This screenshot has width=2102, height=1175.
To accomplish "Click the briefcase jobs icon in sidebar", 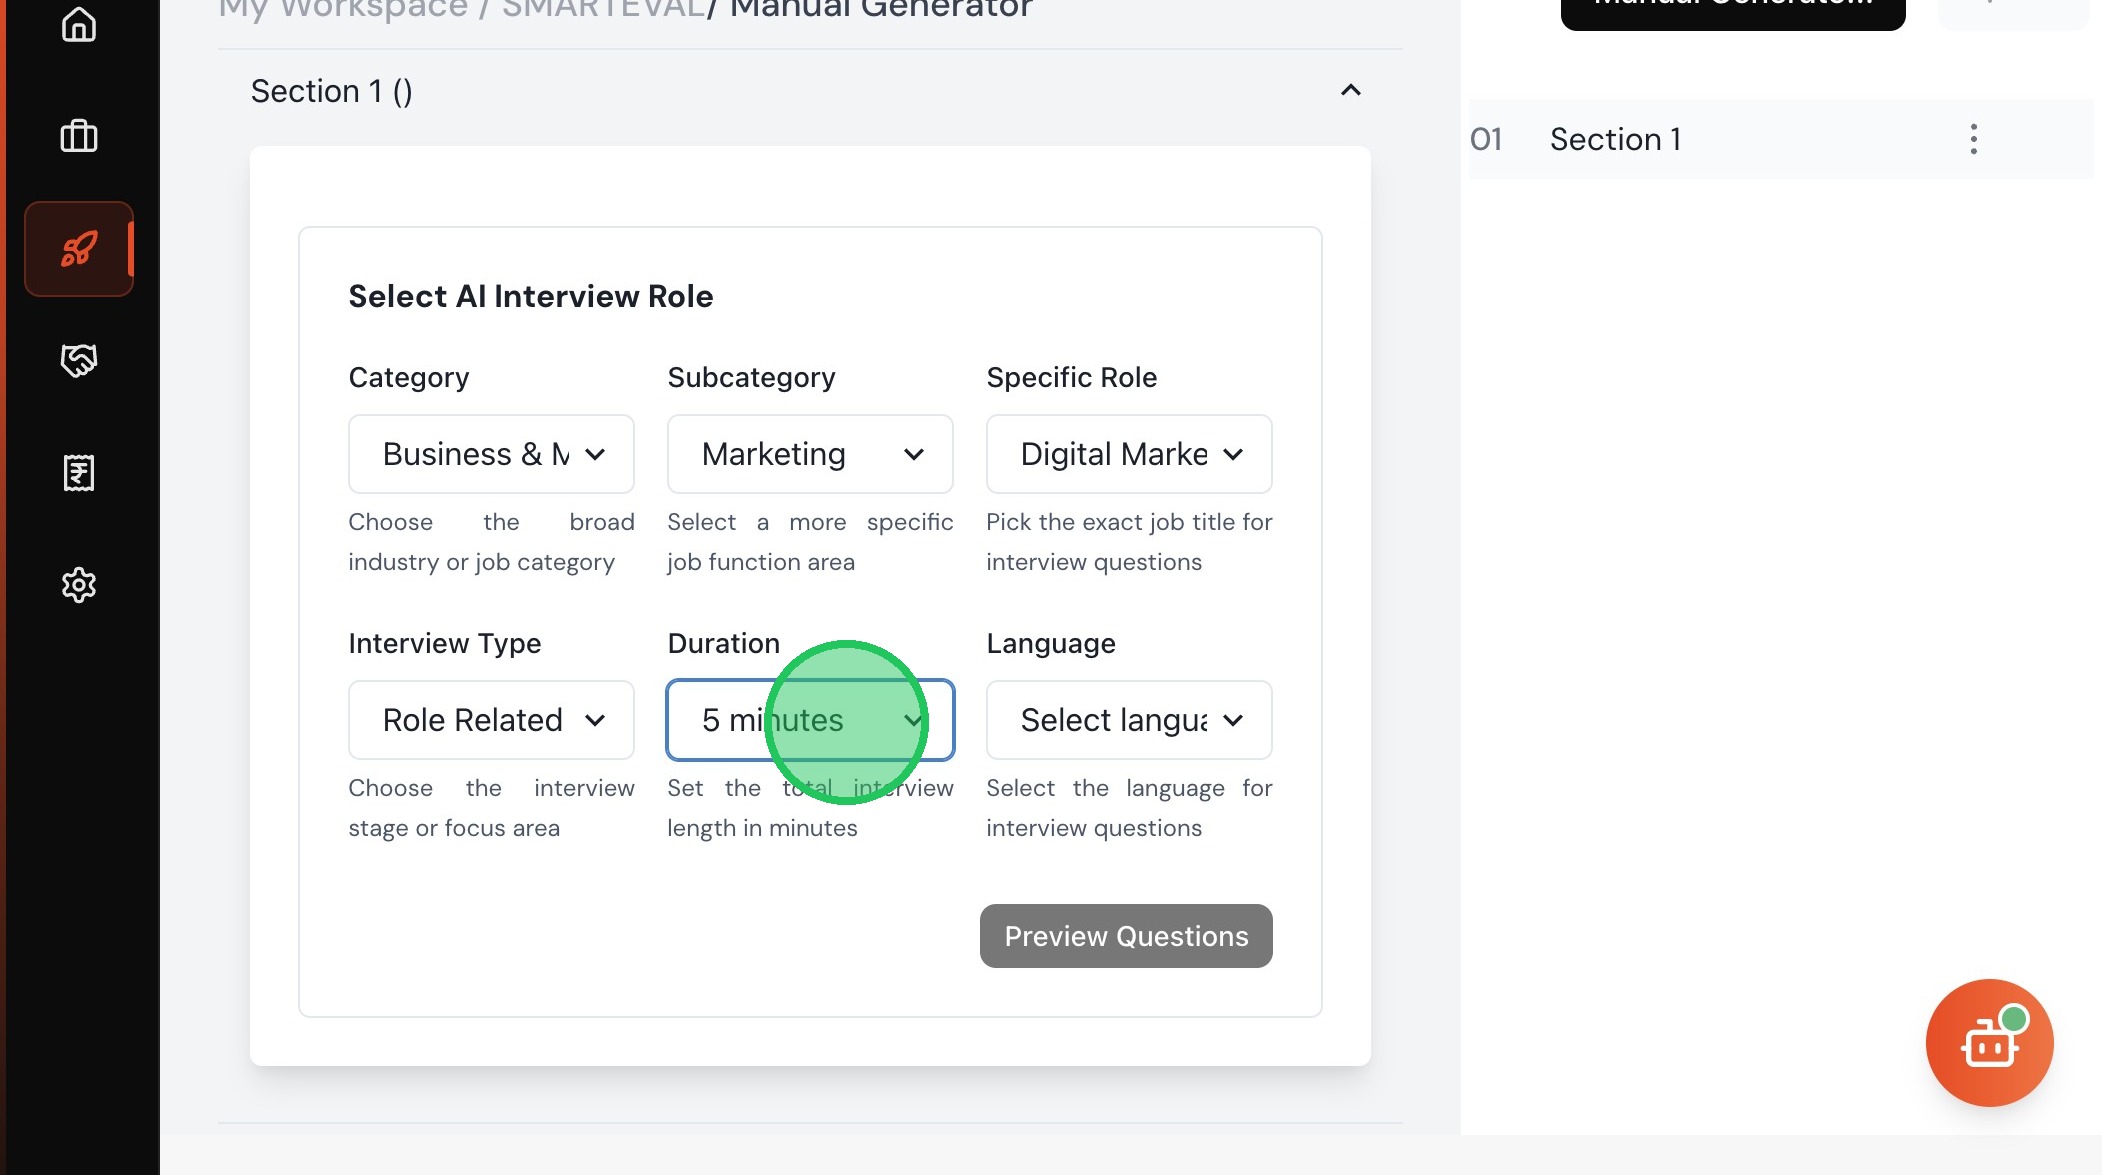I will [x=79, y=136].
